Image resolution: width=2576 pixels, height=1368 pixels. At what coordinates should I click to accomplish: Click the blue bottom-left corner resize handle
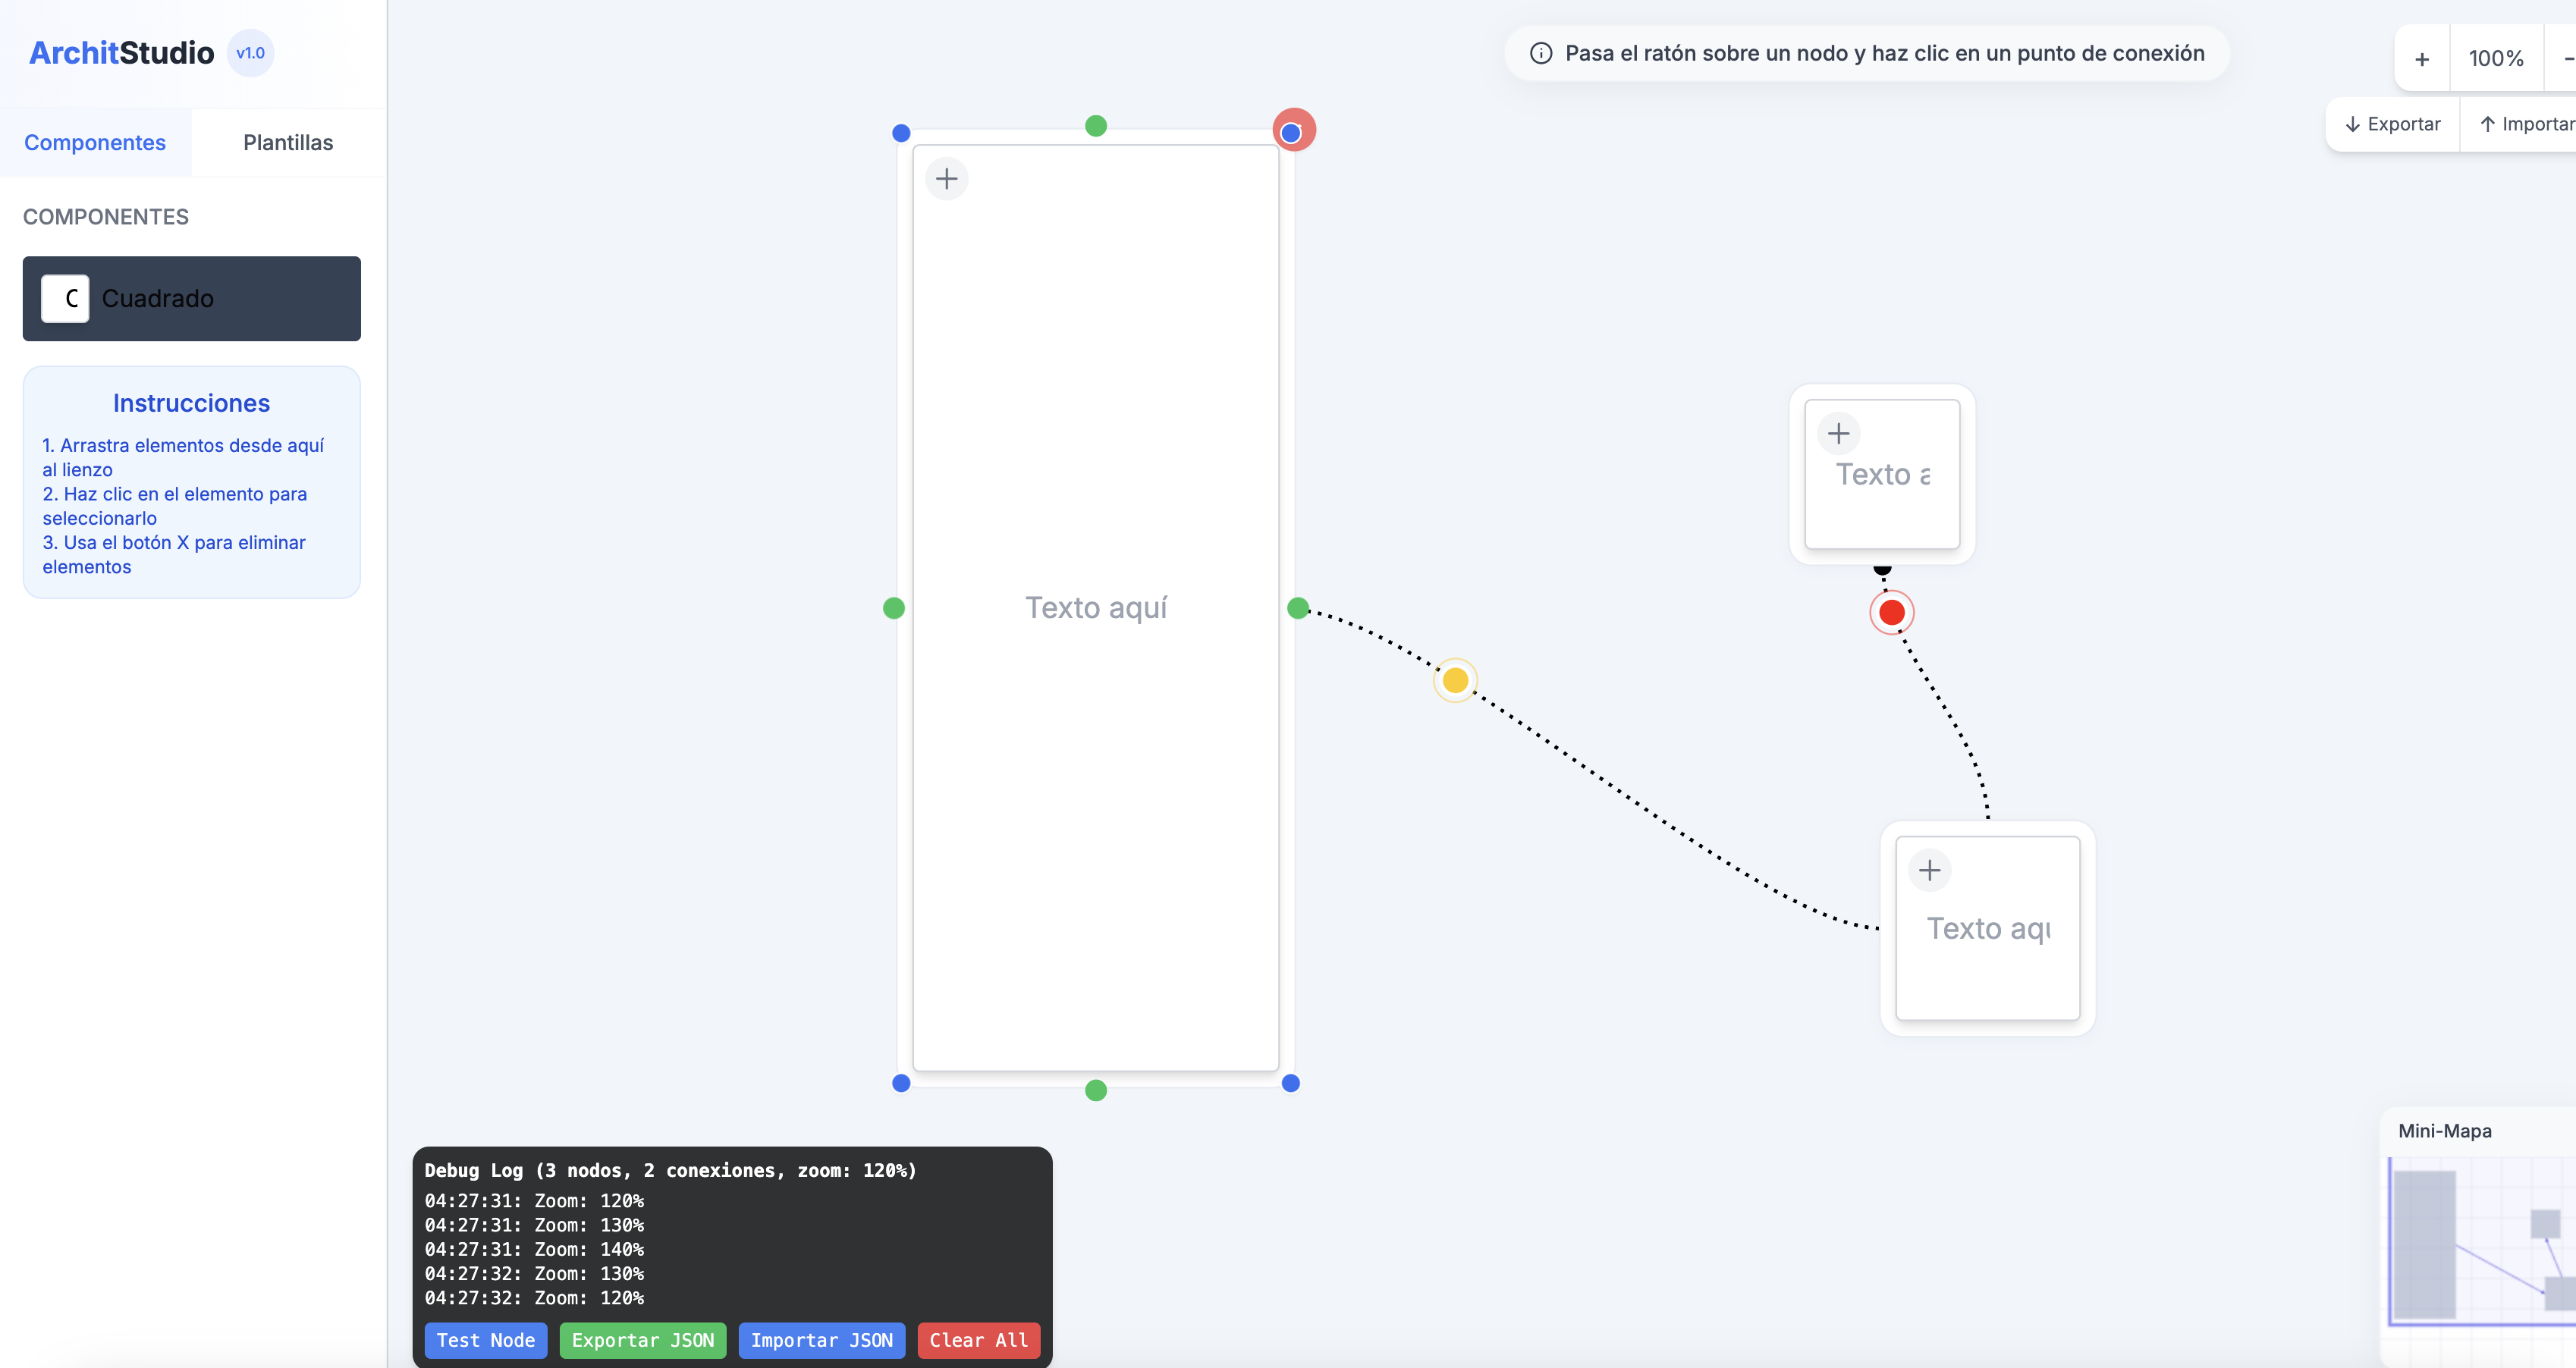coord(901,1083)
